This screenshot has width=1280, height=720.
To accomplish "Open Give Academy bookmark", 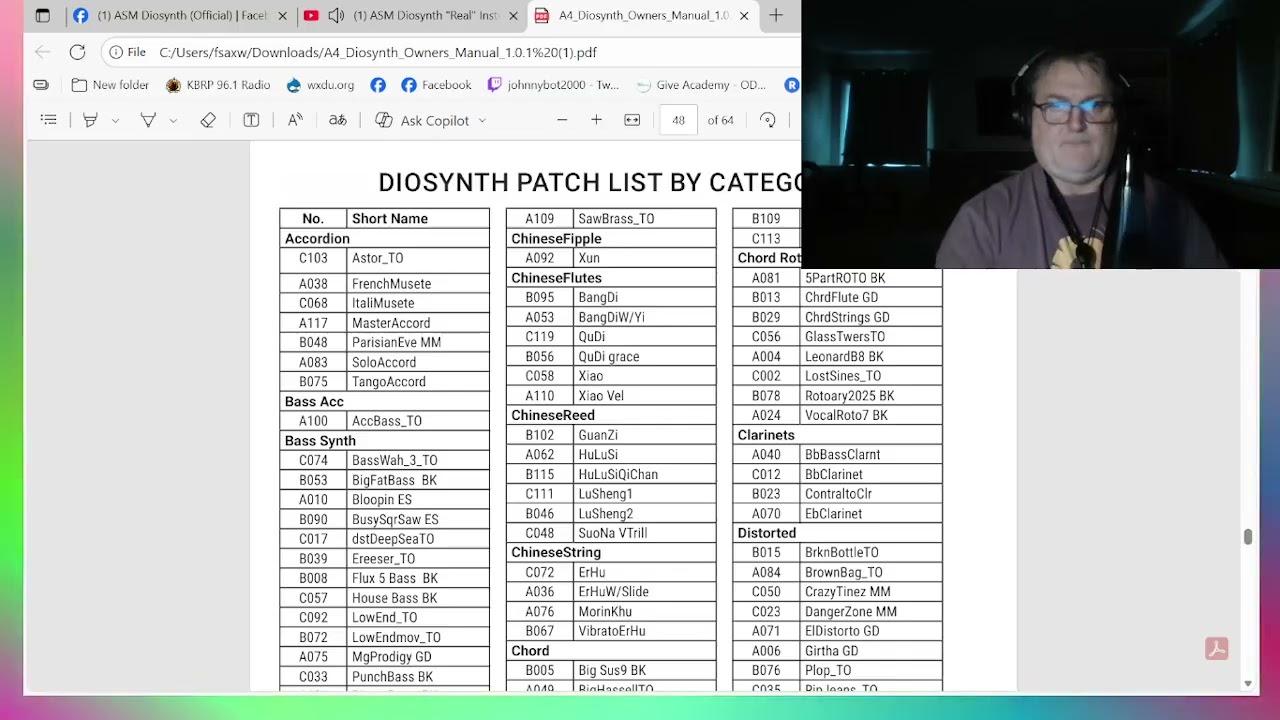I will click(x=701, y=85).
